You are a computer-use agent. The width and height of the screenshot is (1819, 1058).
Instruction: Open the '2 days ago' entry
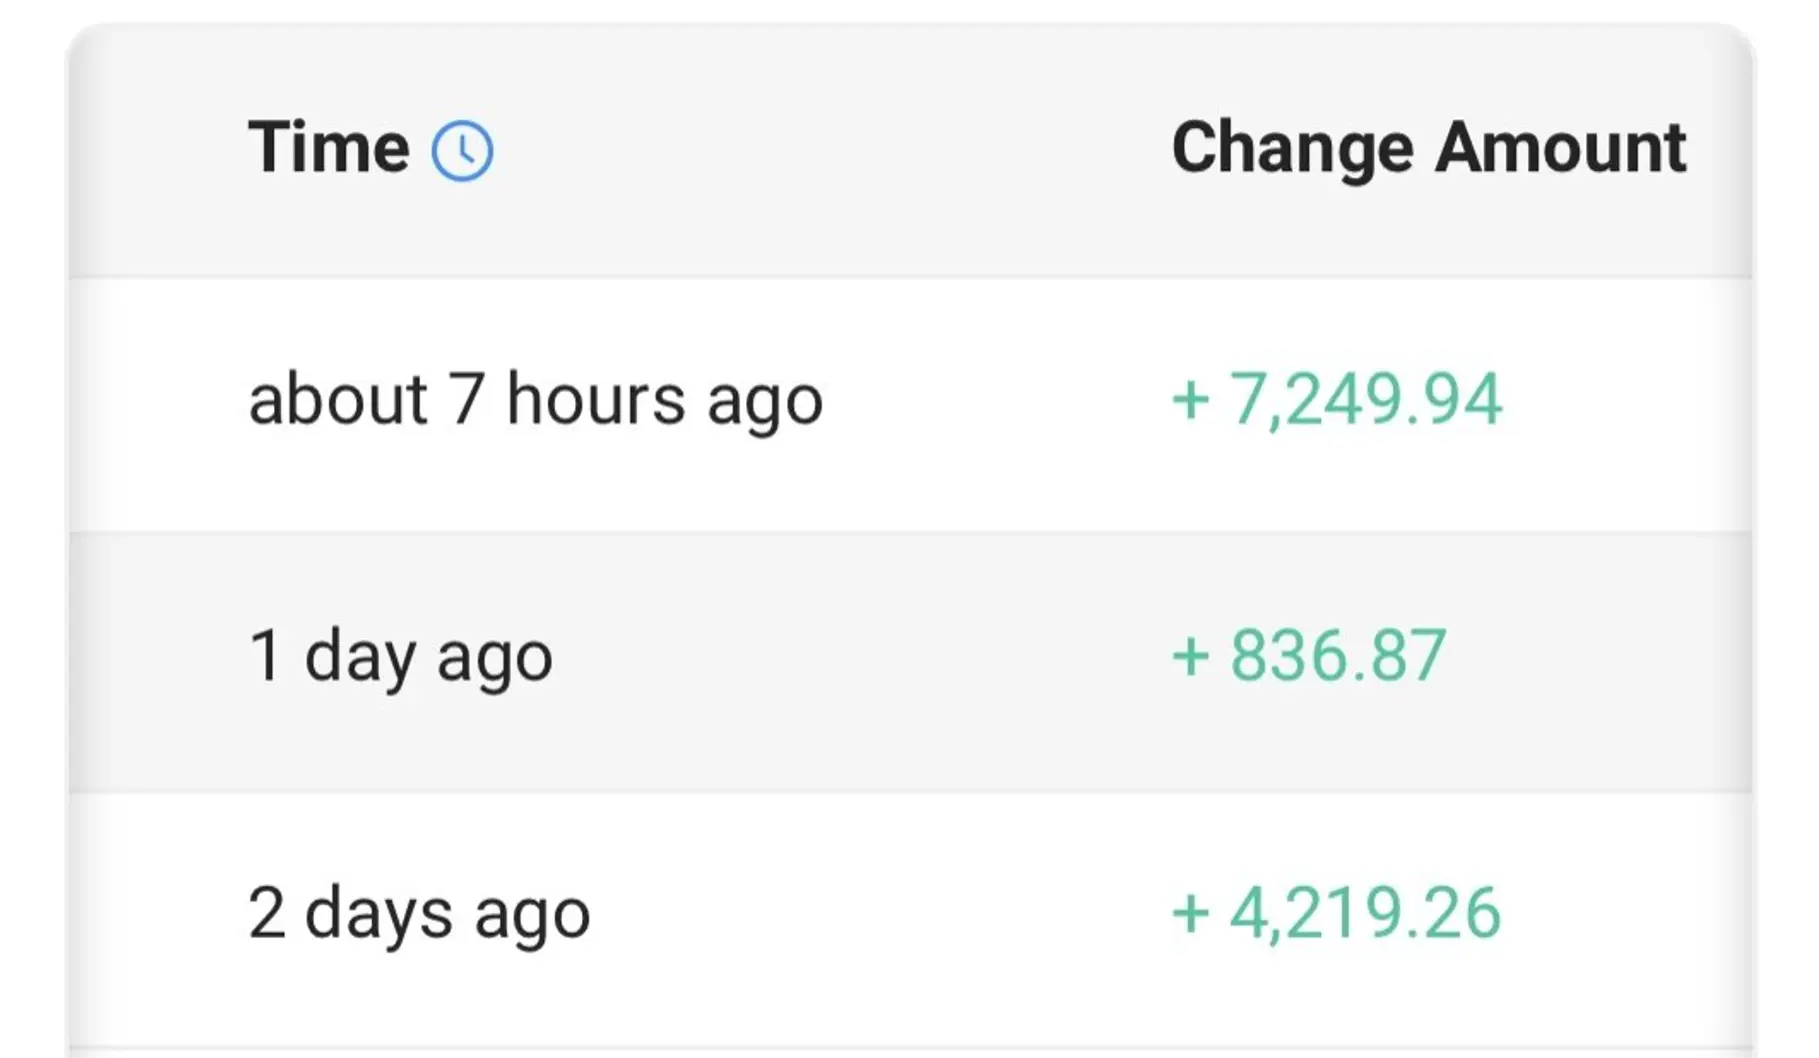419,914
